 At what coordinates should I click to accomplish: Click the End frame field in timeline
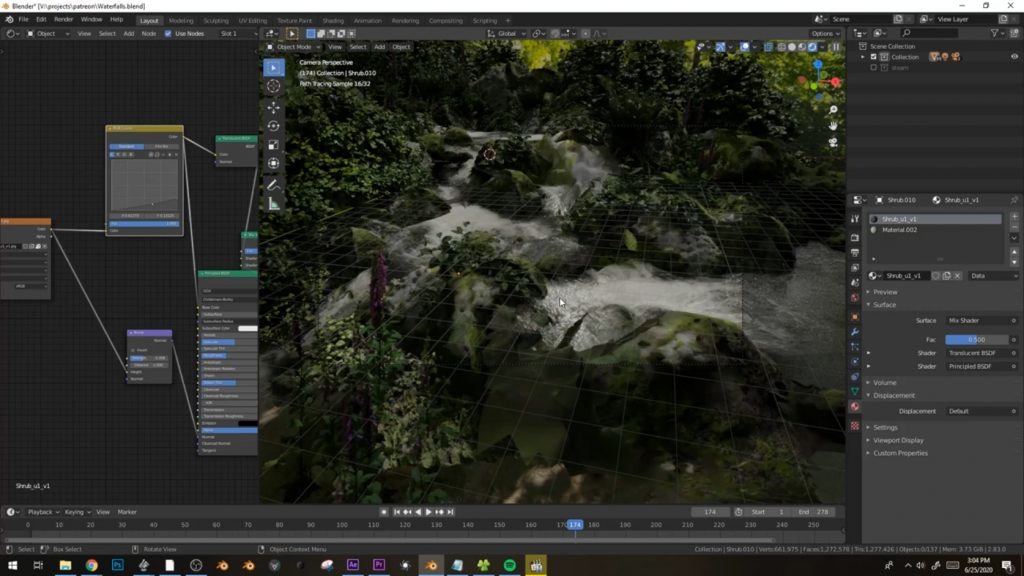coord(814,512)
